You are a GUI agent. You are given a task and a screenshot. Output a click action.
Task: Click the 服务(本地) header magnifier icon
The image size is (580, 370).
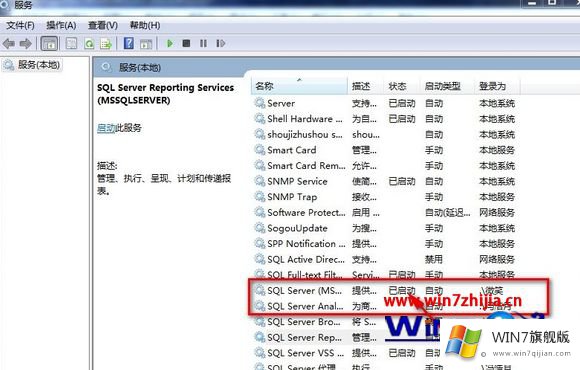106,67
